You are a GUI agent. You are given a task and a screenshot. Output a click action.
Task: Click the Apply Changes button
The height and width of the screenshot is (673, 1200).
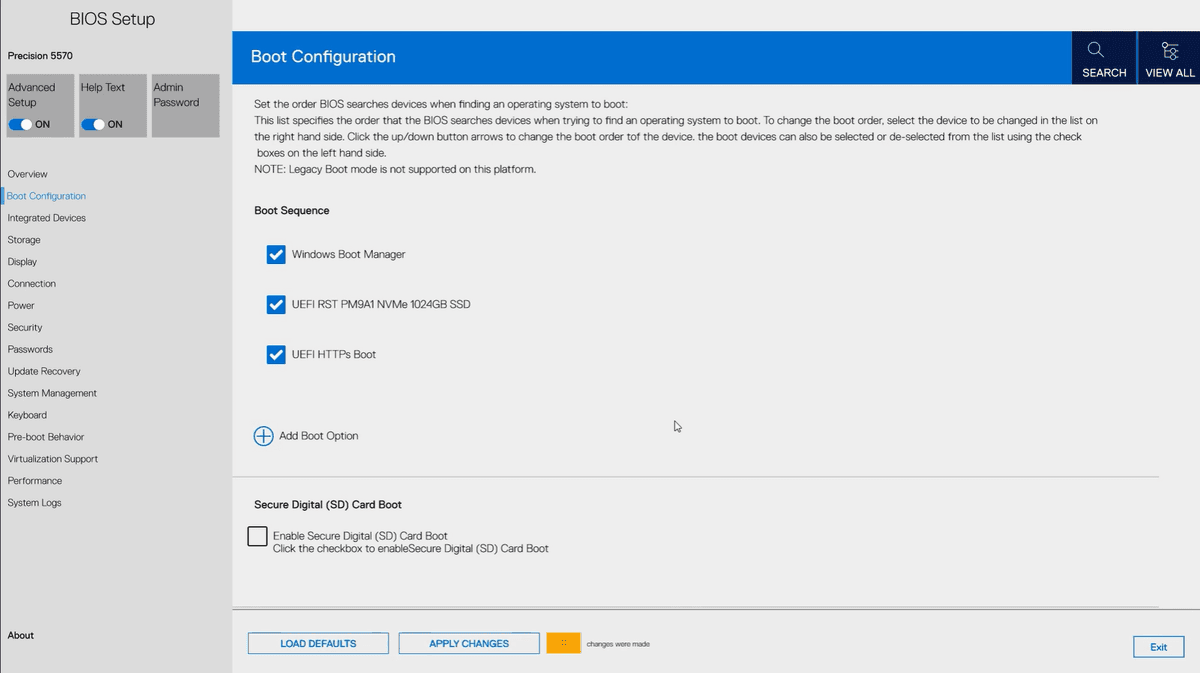pos(469,643)
